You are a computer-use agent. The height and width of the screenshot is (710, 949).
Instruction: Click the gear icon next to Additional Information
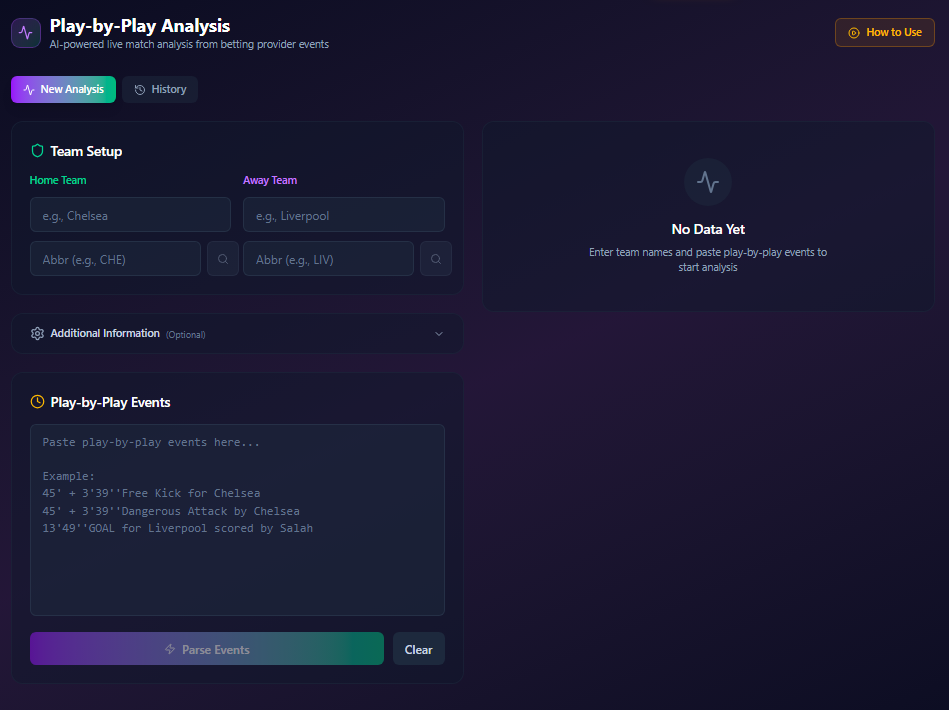38,334
